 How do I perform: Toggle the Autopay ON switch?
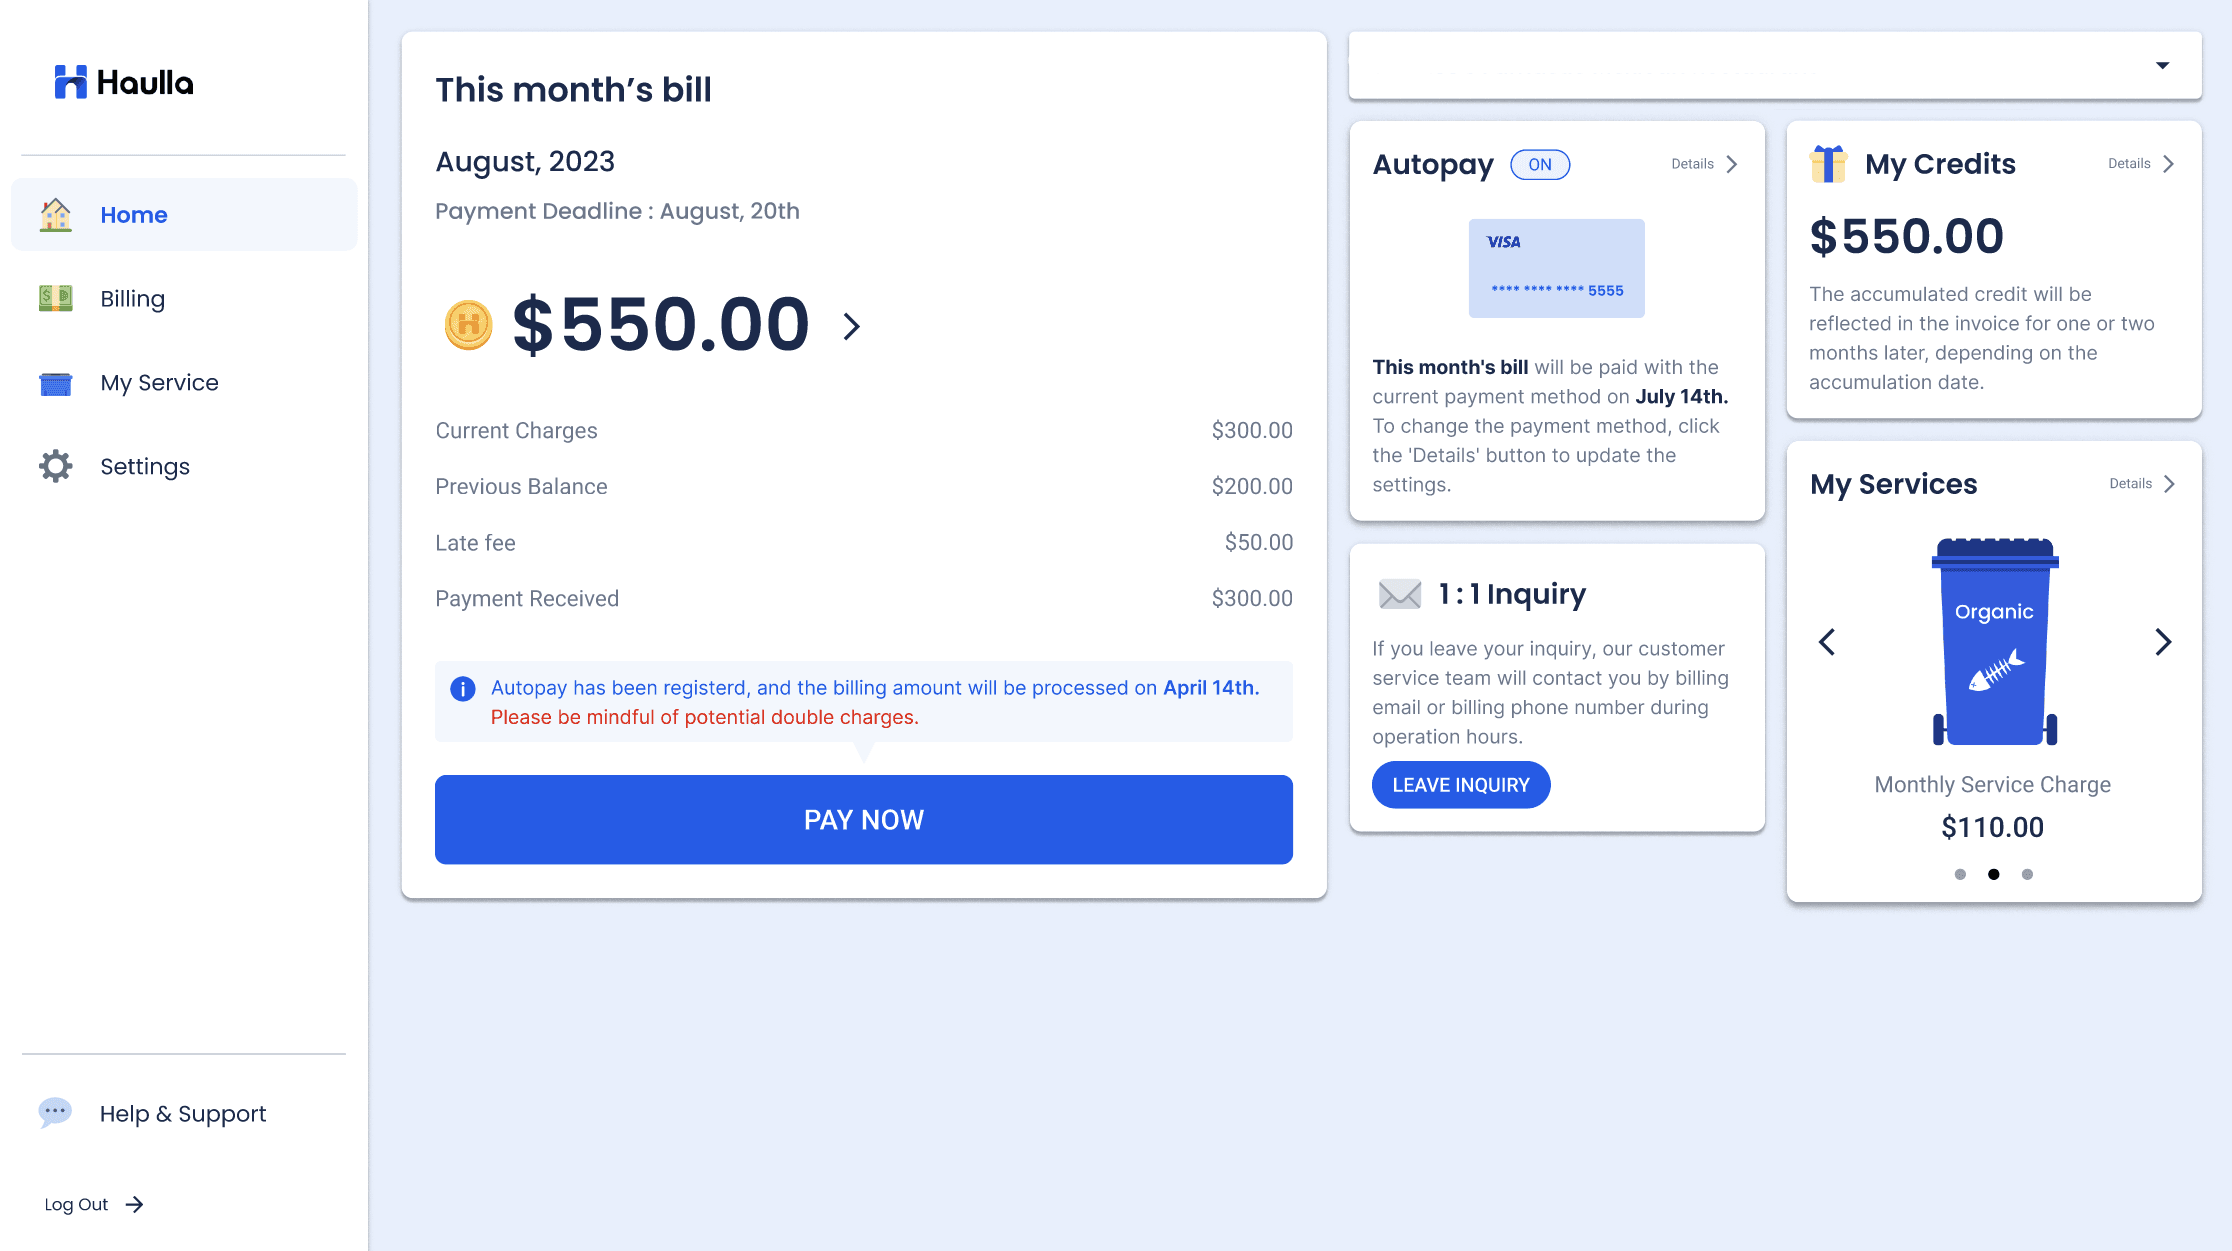click(1540, 164)
